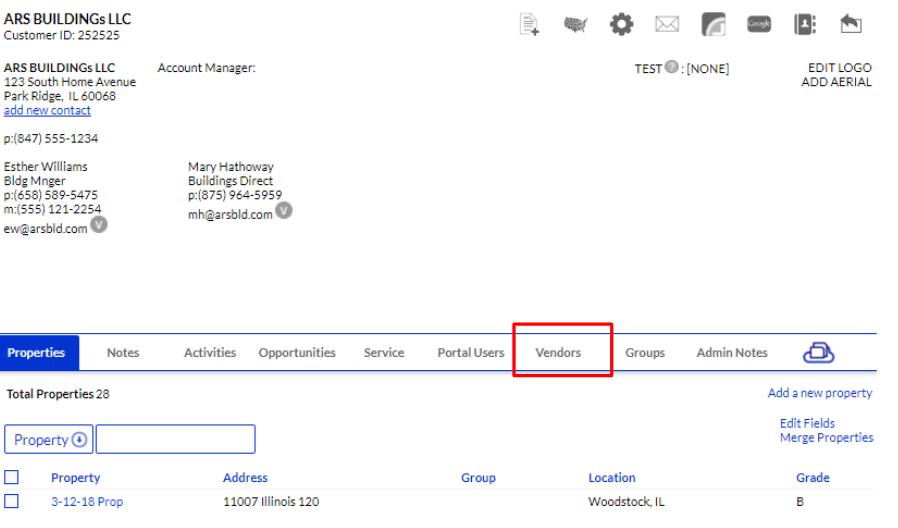Click the question mark icon next to TEST
This screenshot has width=898, height=528.
[672, 68]
